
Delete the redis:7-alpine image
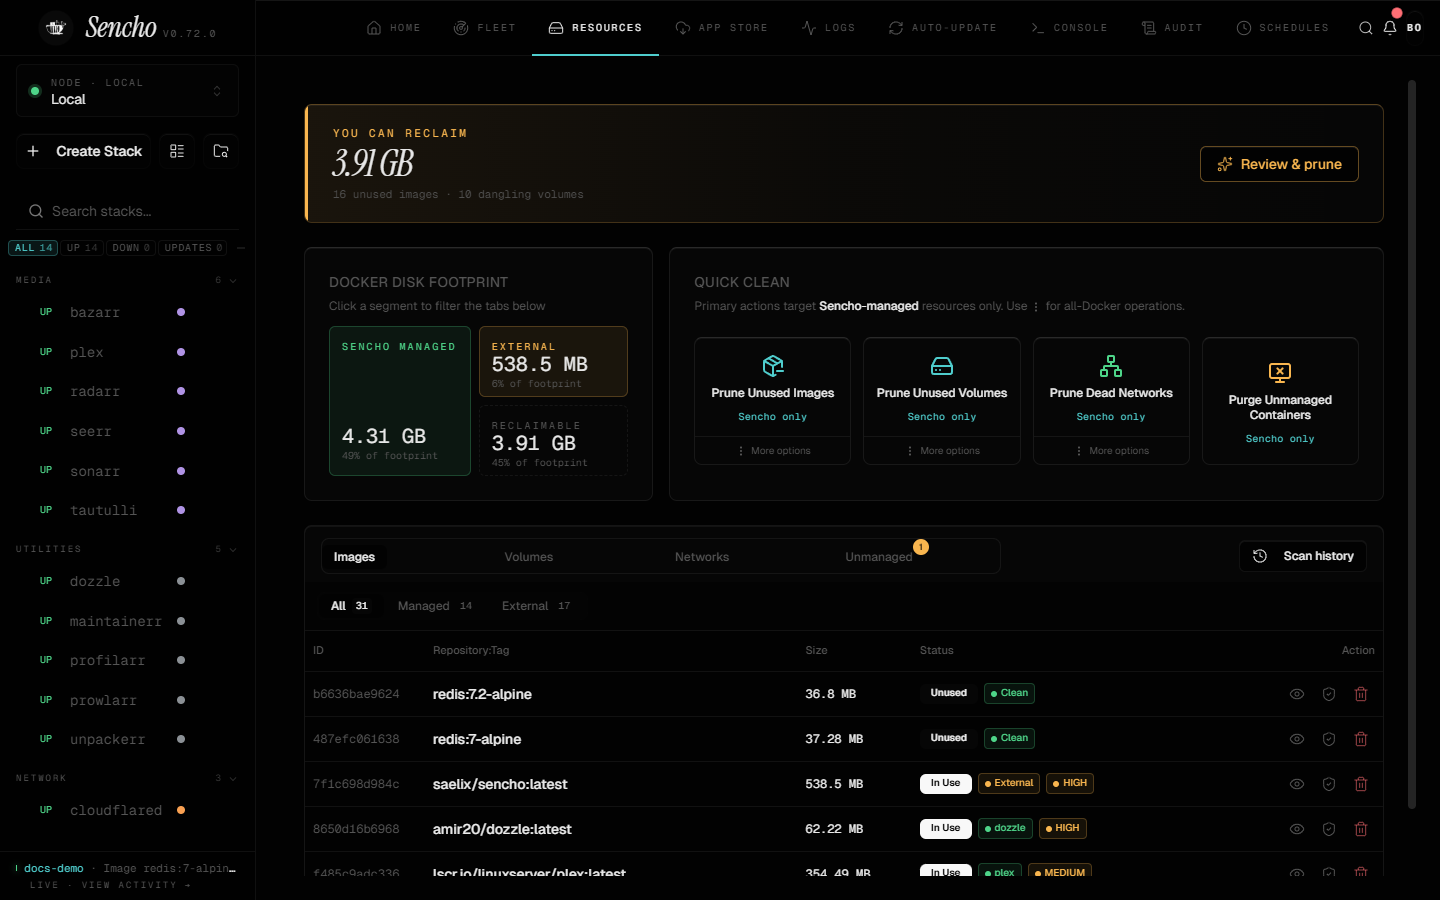point(1361,739)
